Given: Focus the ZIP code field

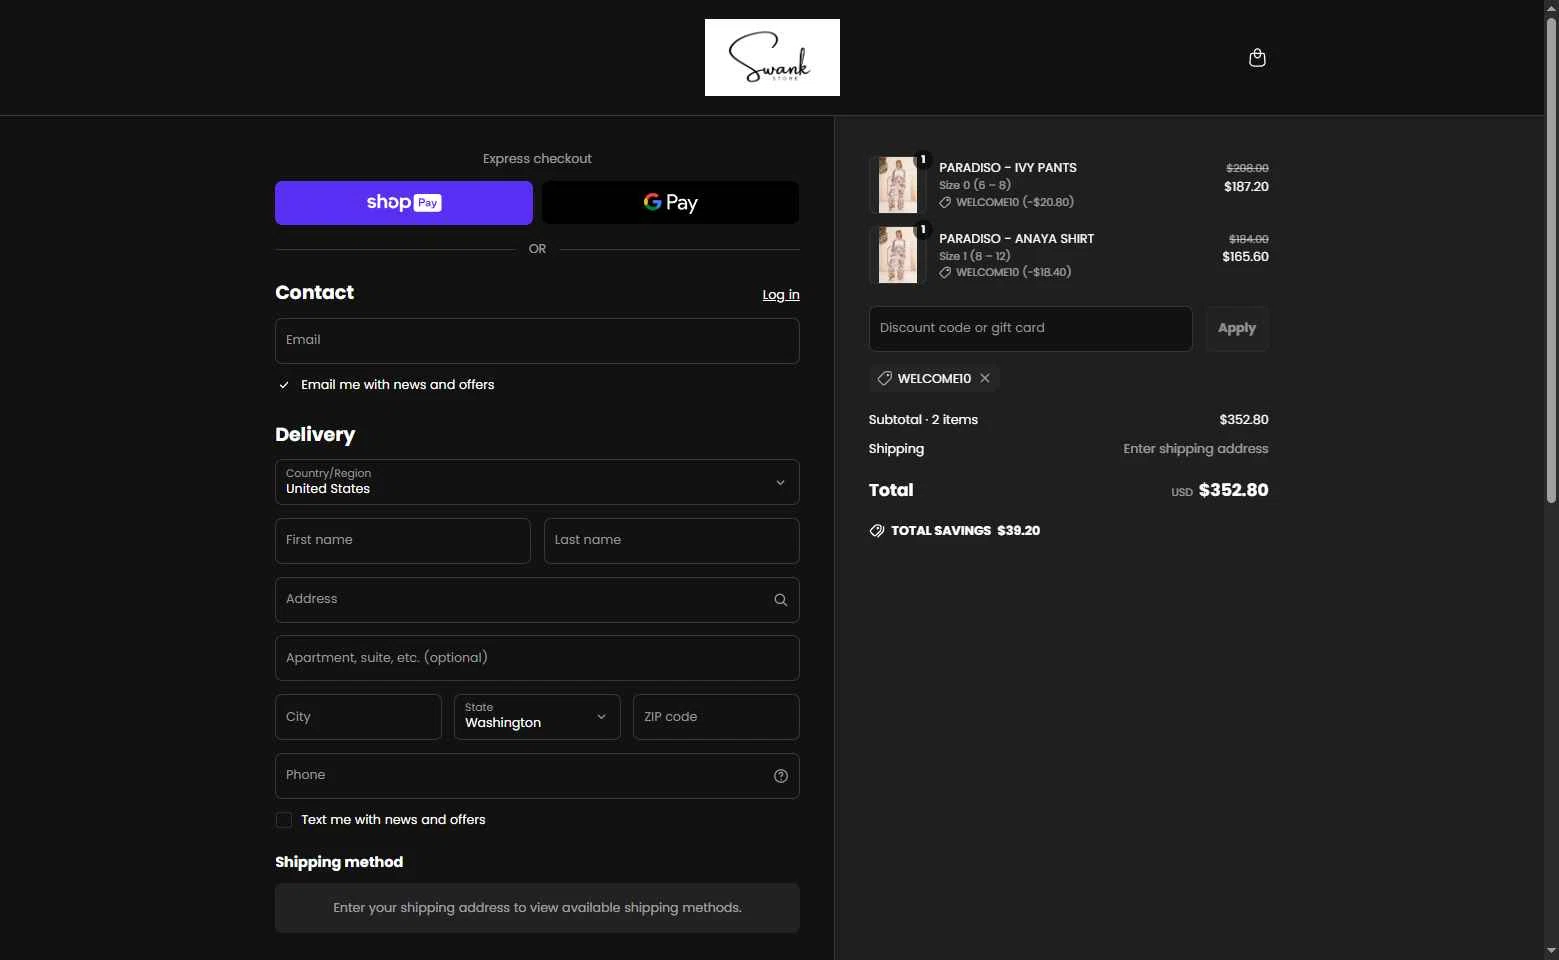Looking at the screenshot, I should pyautogui.click(x=716, y=717).
